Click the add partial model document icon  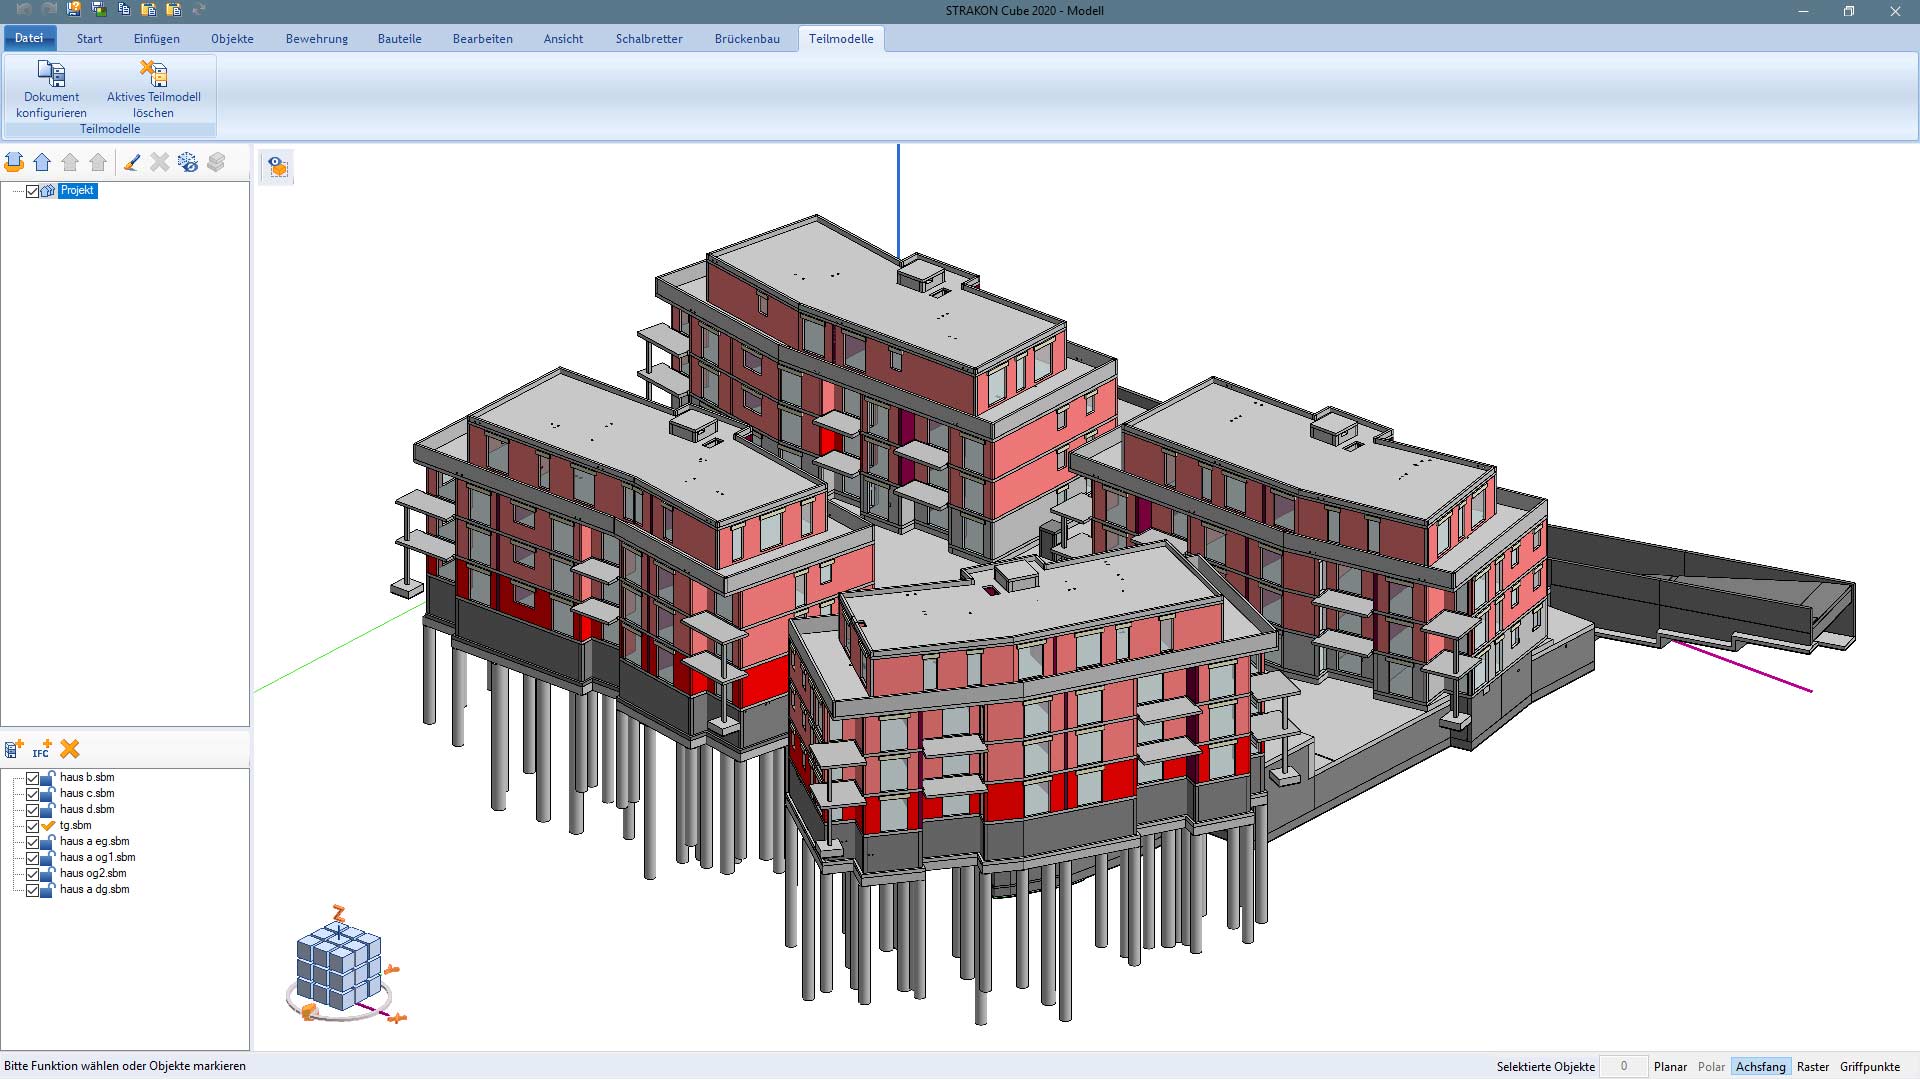click(x=14, y=749)
